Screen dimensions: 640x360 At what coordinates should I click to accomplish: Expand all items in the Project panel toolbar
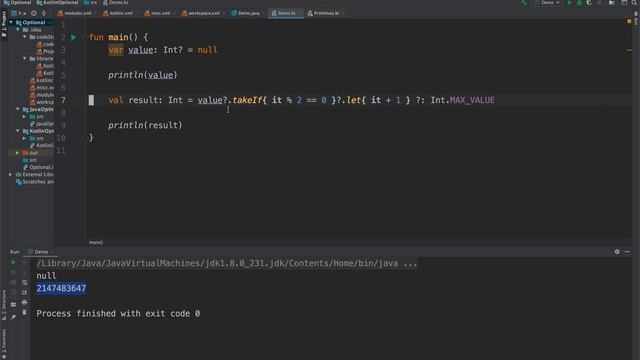(44, 13)
